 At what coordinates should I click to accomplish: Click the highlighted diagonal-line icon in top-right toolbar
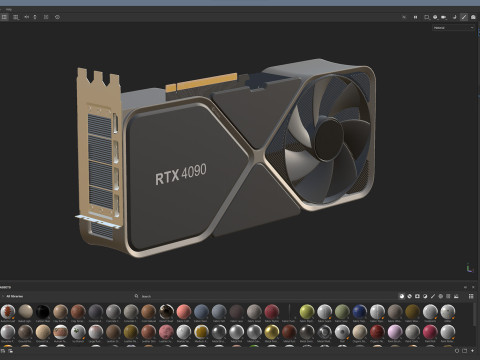(x=464, y=17)
